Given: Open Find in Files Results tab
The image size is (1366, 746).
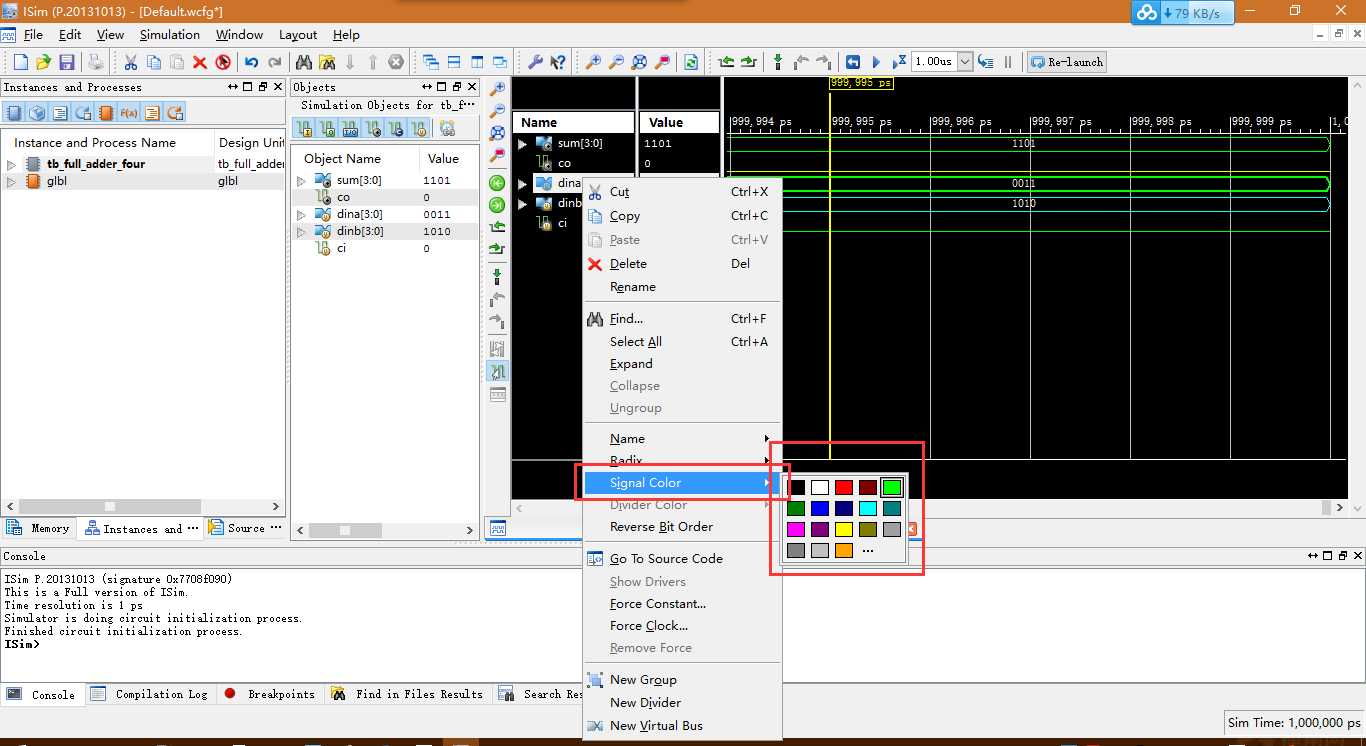Looking at the screenshot, I should (408, 694).
